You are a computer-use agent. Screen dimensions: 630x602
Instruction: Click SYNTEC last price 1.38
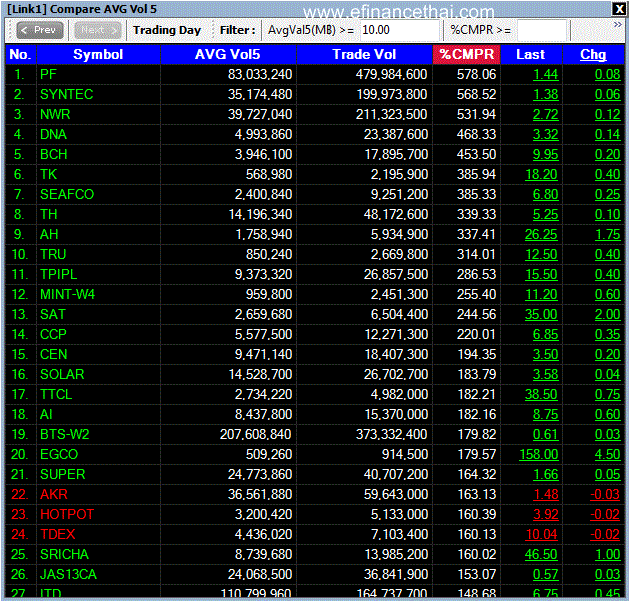tap(545, 94)
